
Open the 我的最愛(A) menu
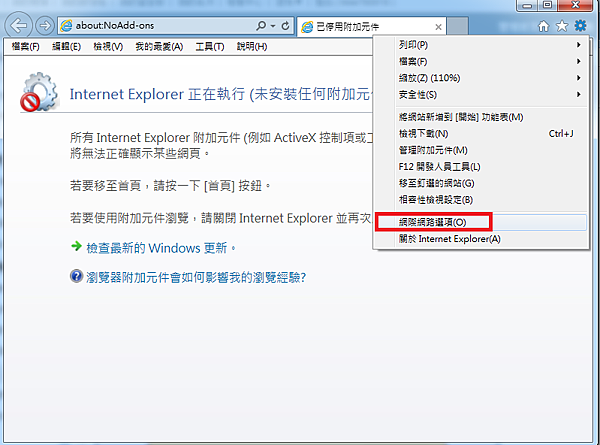(x=159, y=47)
